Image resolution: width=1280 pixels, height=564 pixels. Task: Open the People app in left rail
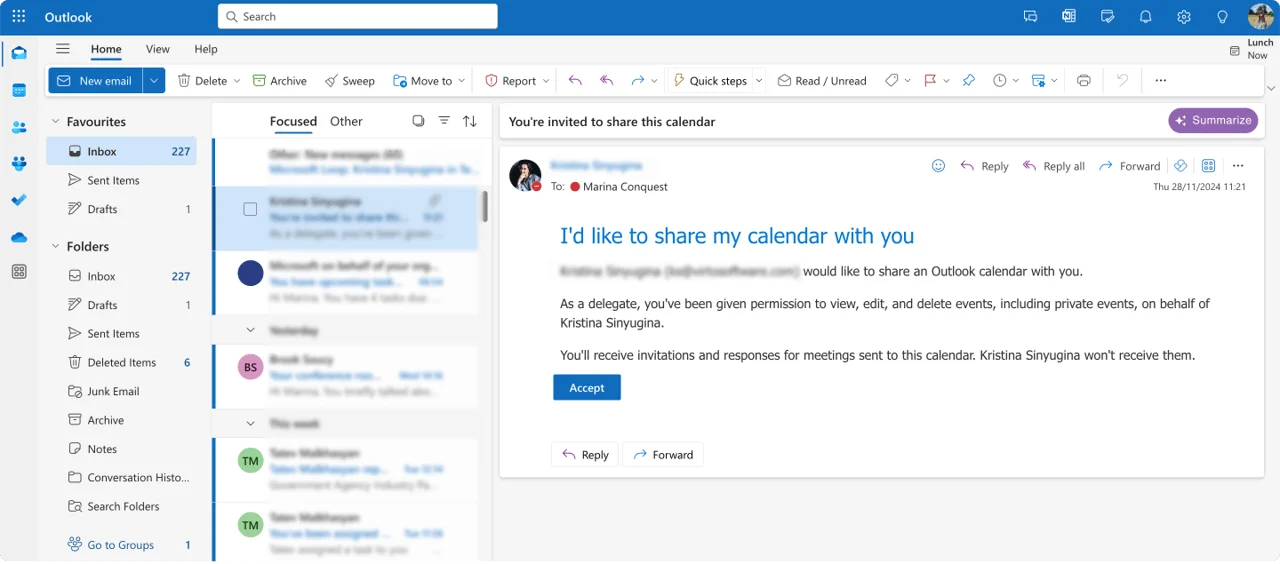pos(18,127)
